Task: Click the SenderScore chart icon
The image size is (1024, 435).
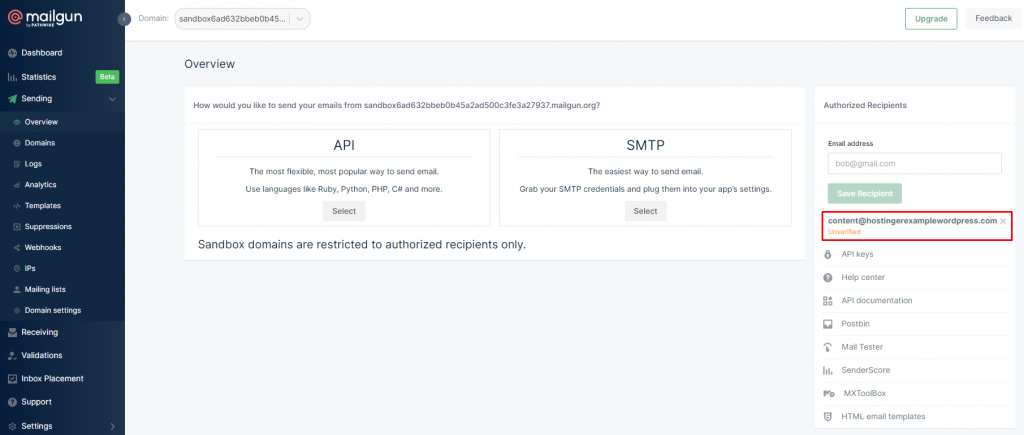Action: (x=828, y=370)
